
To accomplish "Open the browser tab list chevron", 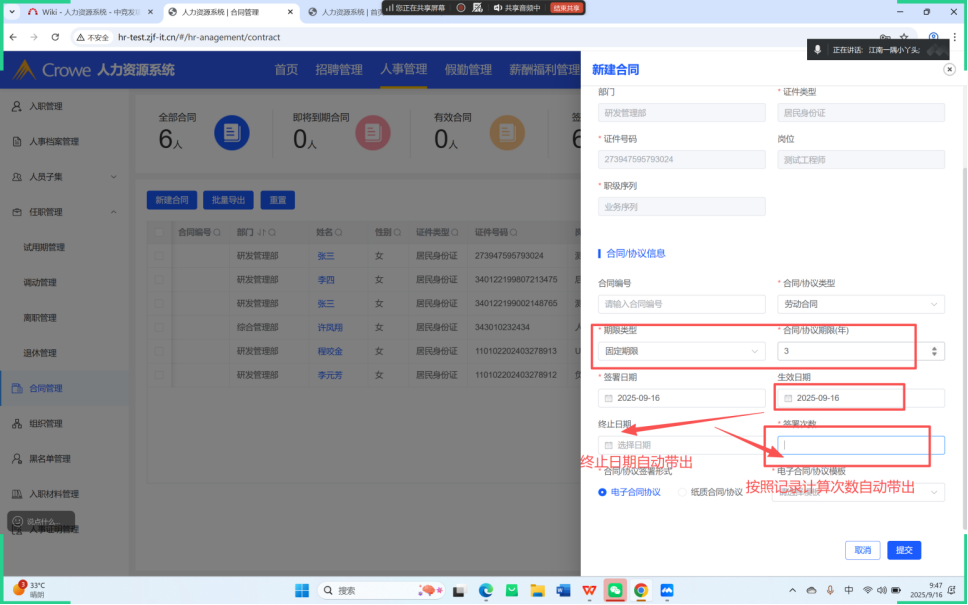I will point(12,12).
